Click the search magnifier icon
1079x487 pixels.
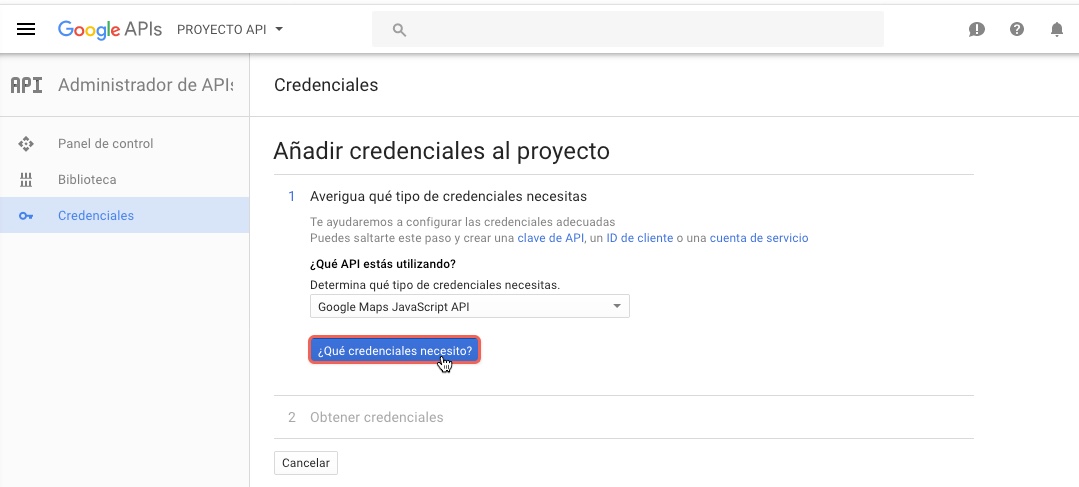(399, 30)
